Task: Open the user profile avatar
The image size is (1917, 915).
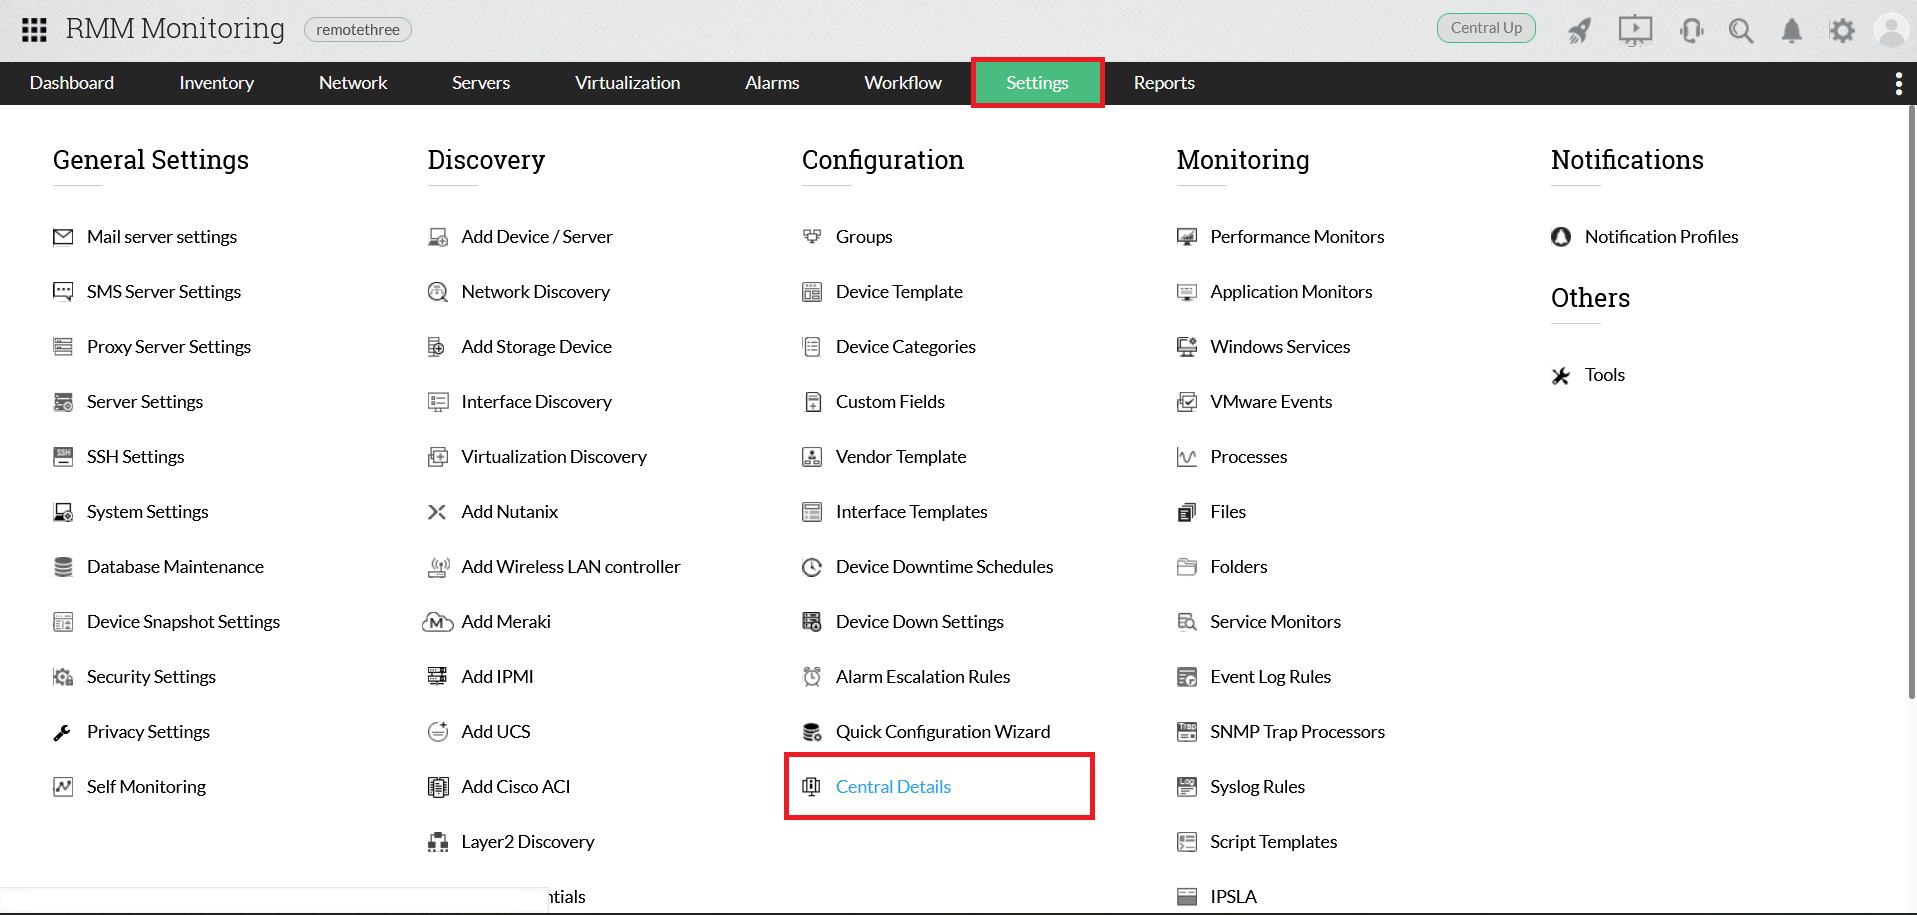Action: pos(1891,30)
